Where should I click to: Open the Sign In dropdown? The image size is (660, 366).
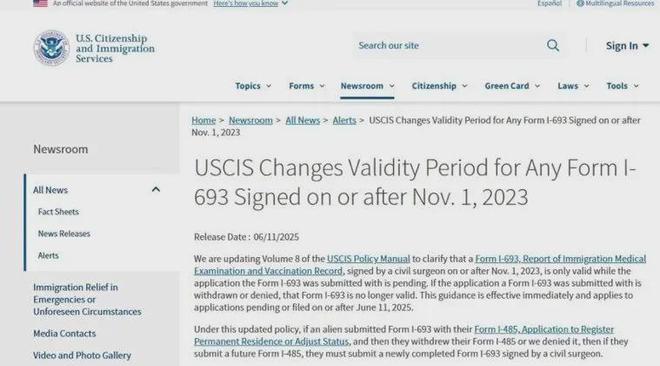point(627,45)
